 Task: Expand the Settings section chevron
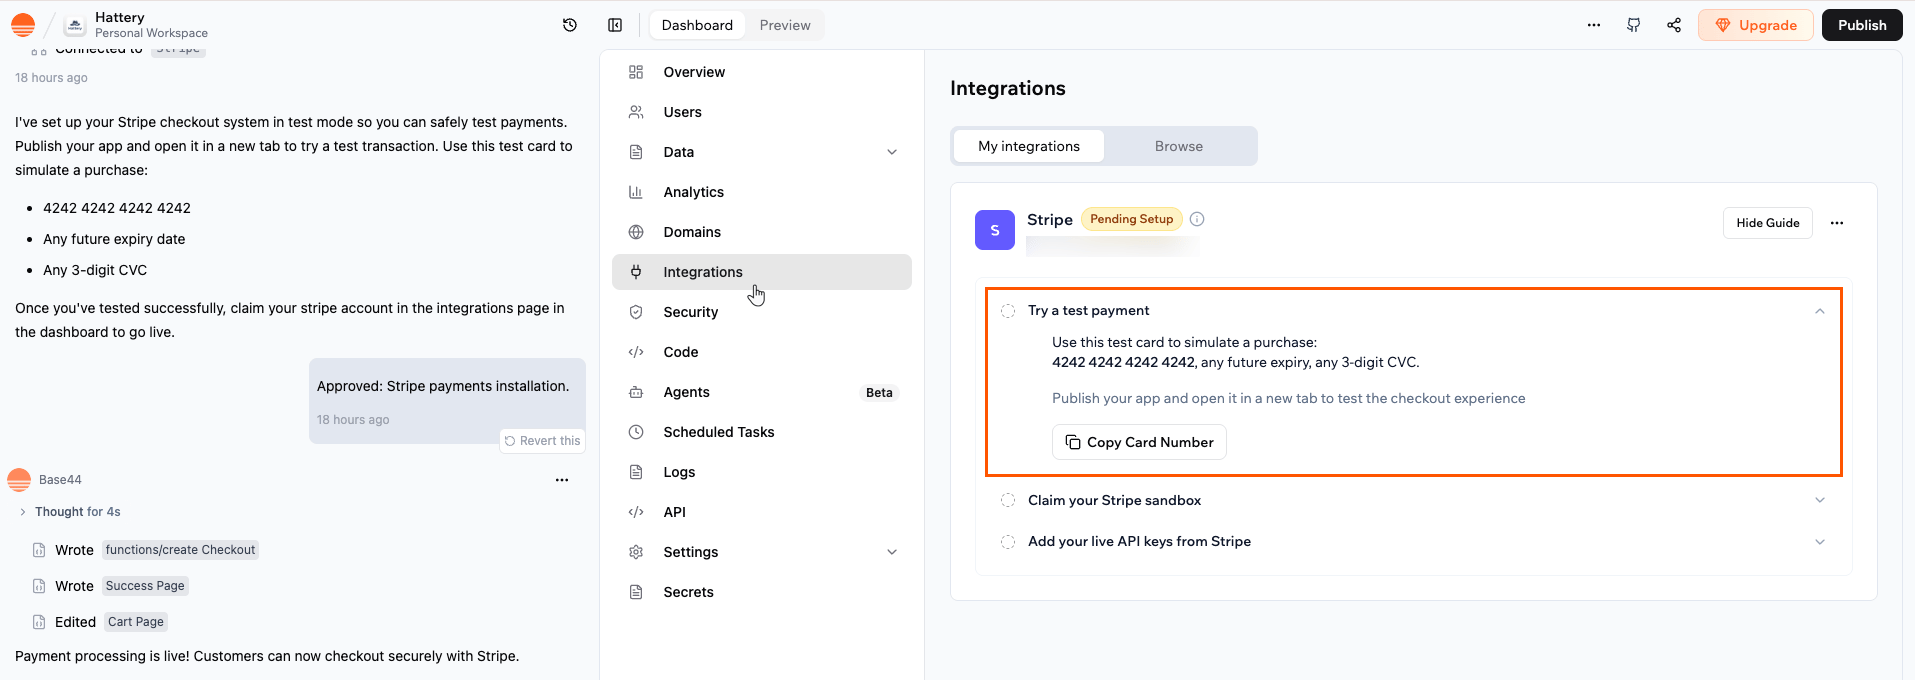pyautogui.click(x=892, y=552)
